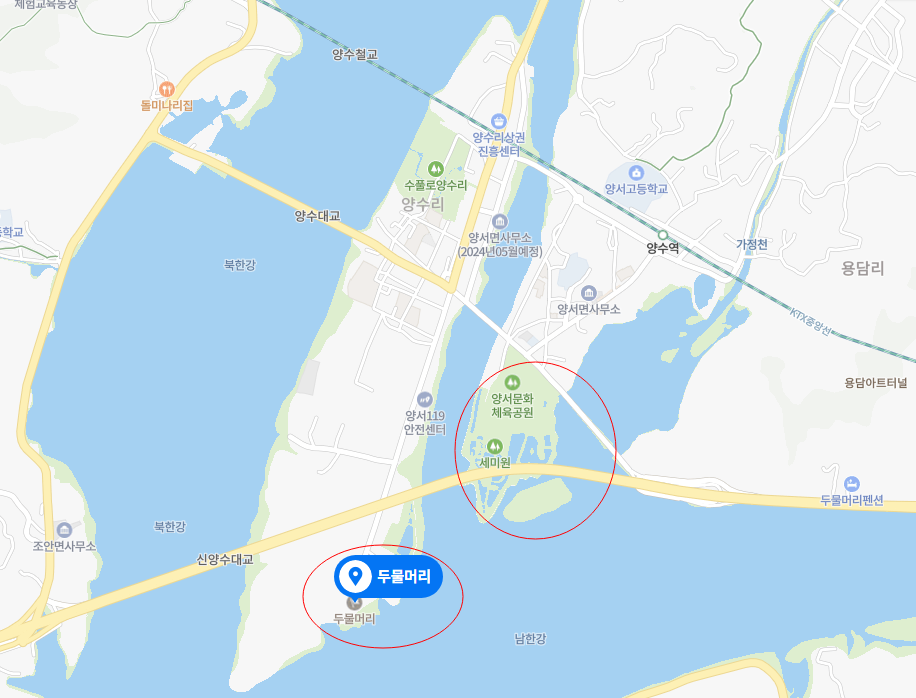Click the 가정천 stream label

pyautogui.click(x=752, y=244)
